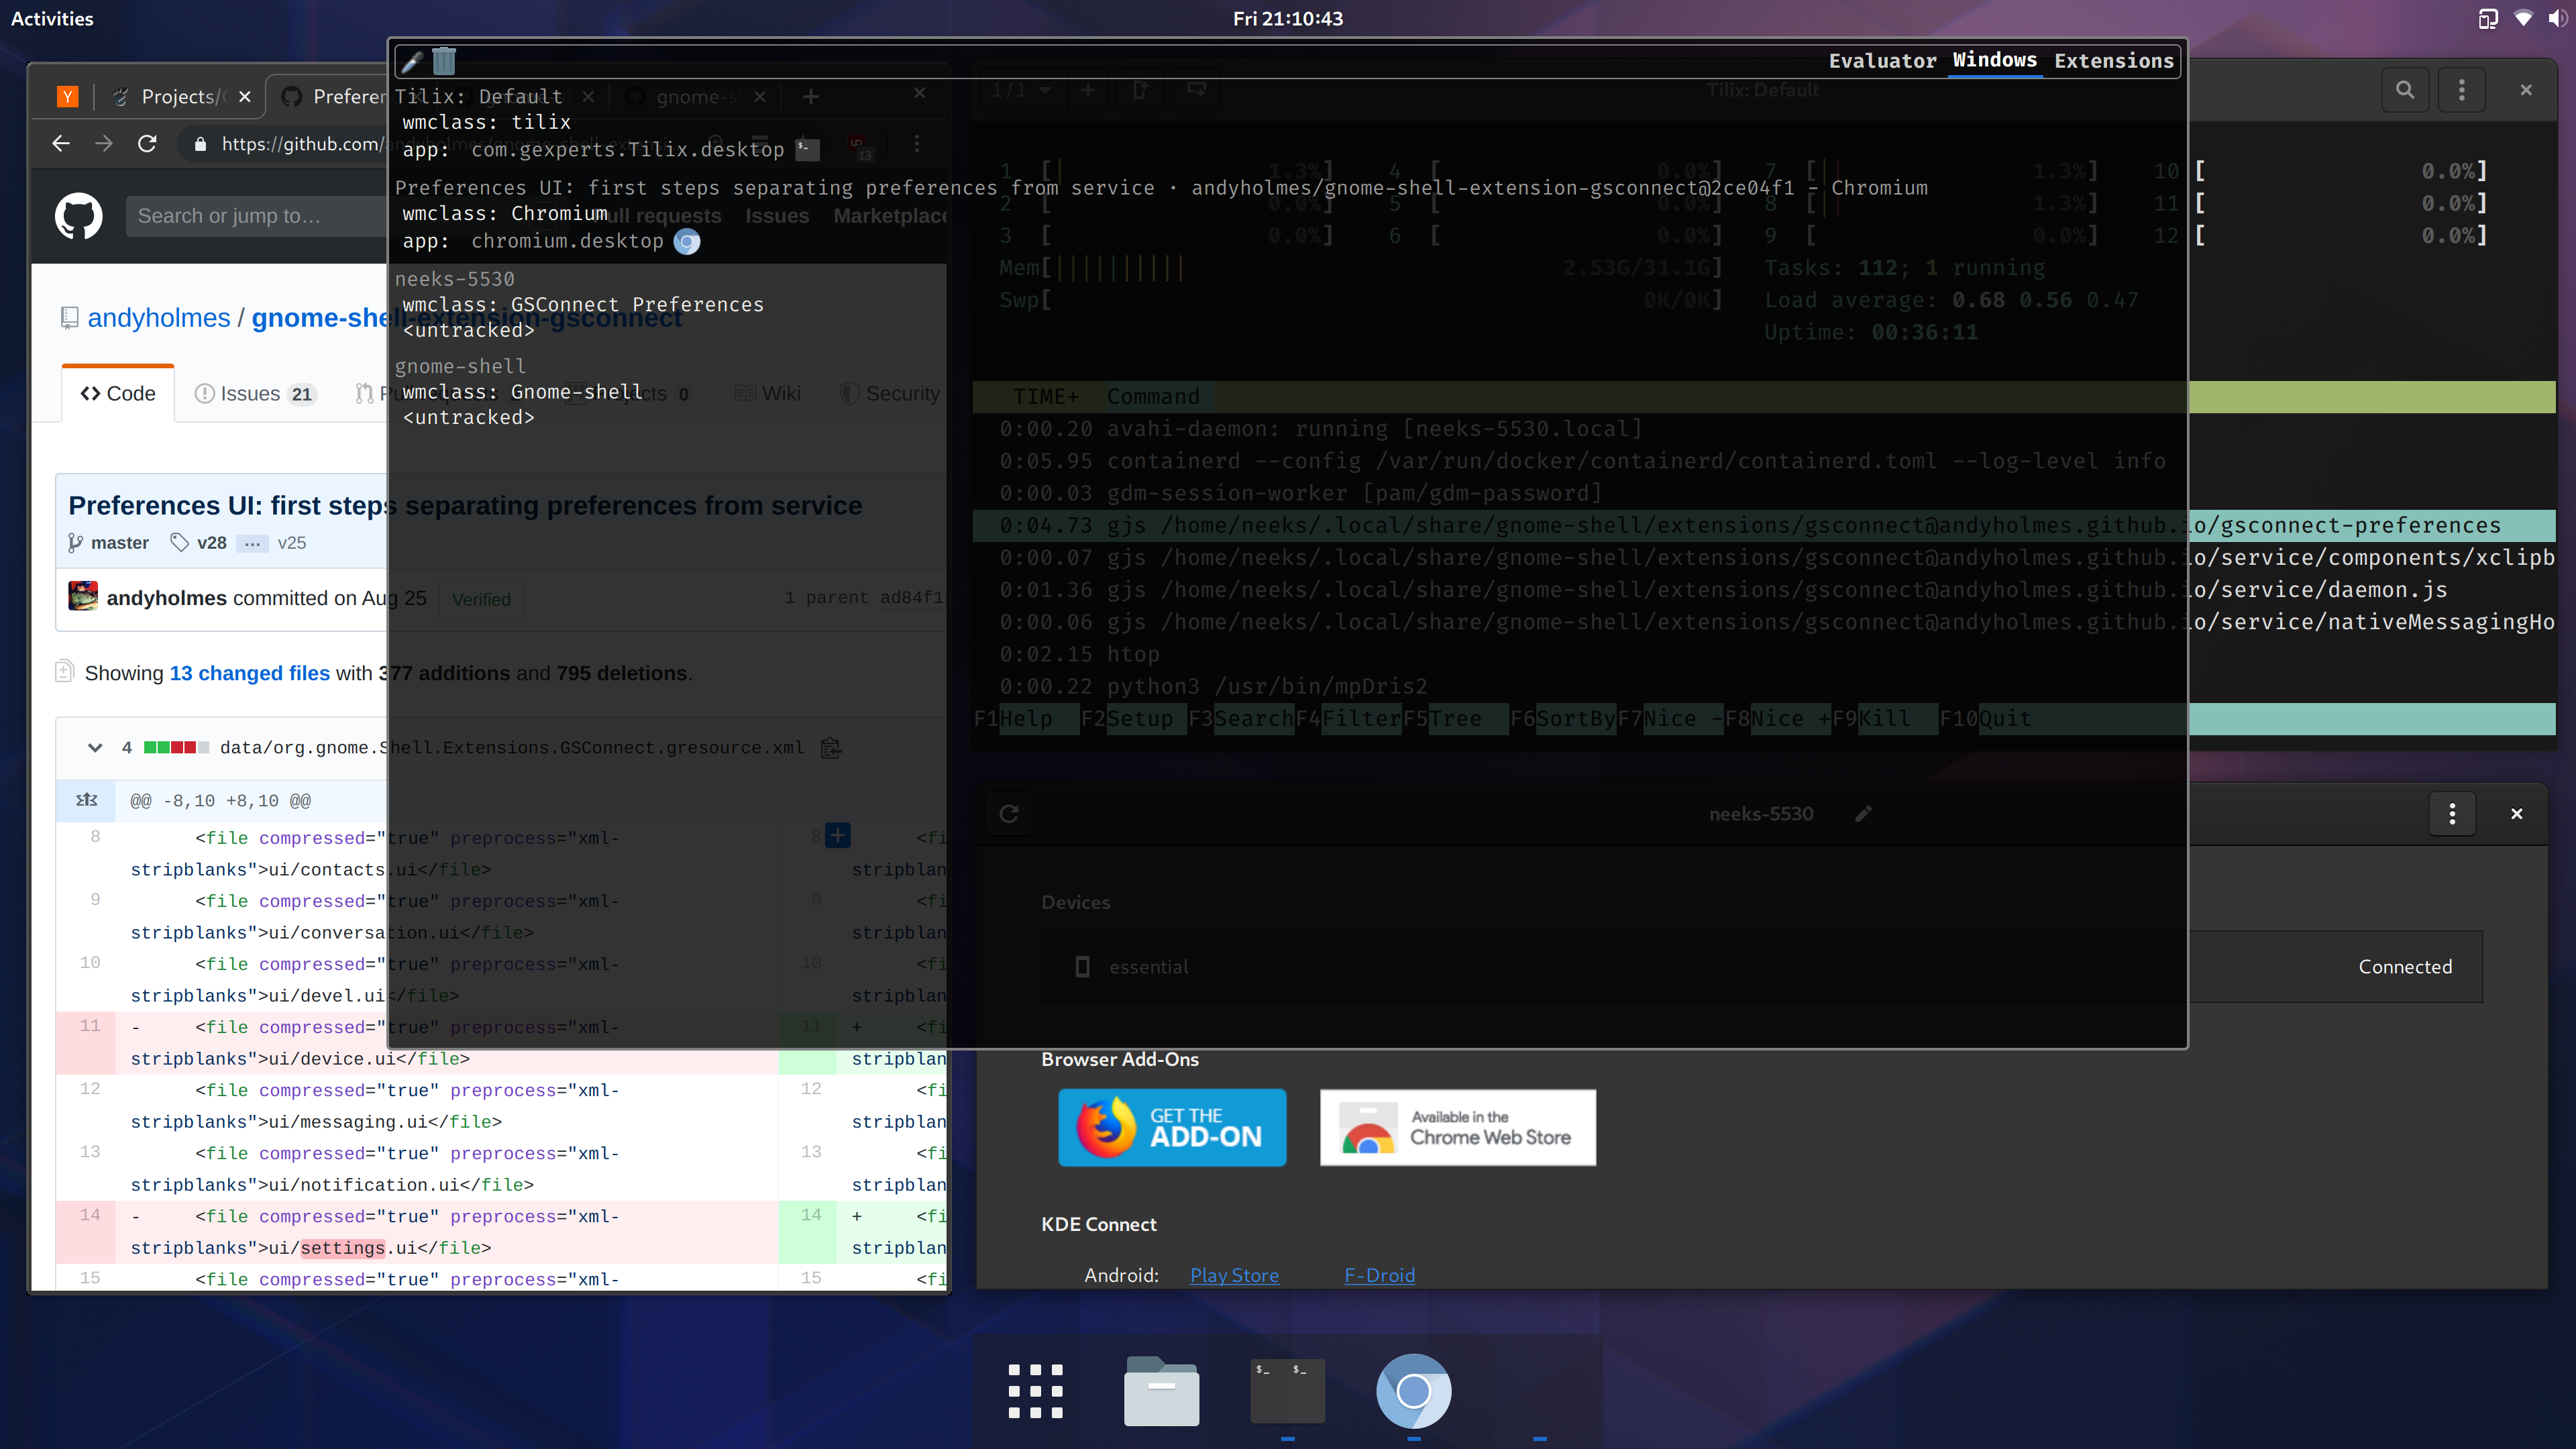Collapse the gresource.xml file diff
The width and height of the screenshot is (2576, 1449).
[x=95, y=748]
